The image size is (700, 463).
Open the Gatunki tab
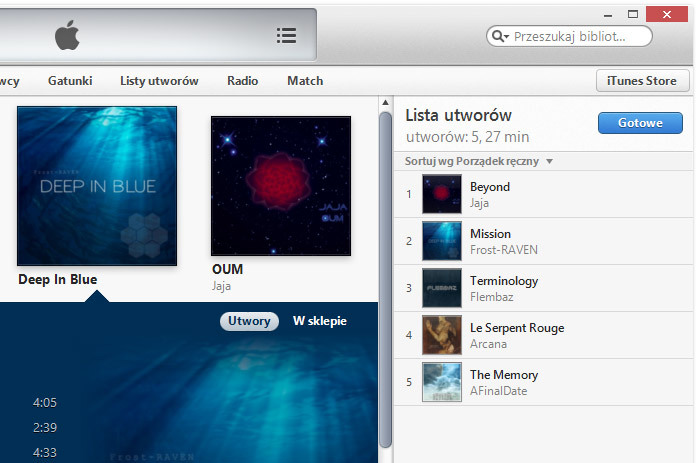(x=70, y=81)
